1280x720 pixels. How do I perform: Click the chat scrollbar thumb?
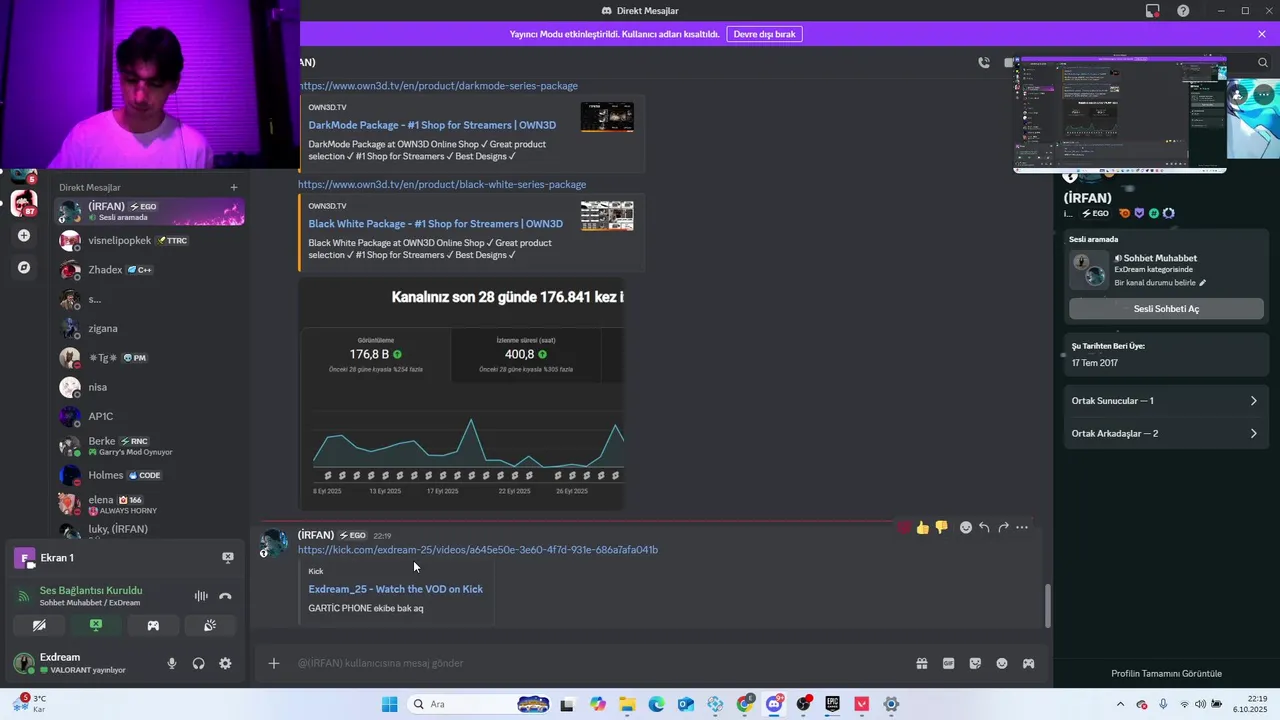tap(1048, 606)
